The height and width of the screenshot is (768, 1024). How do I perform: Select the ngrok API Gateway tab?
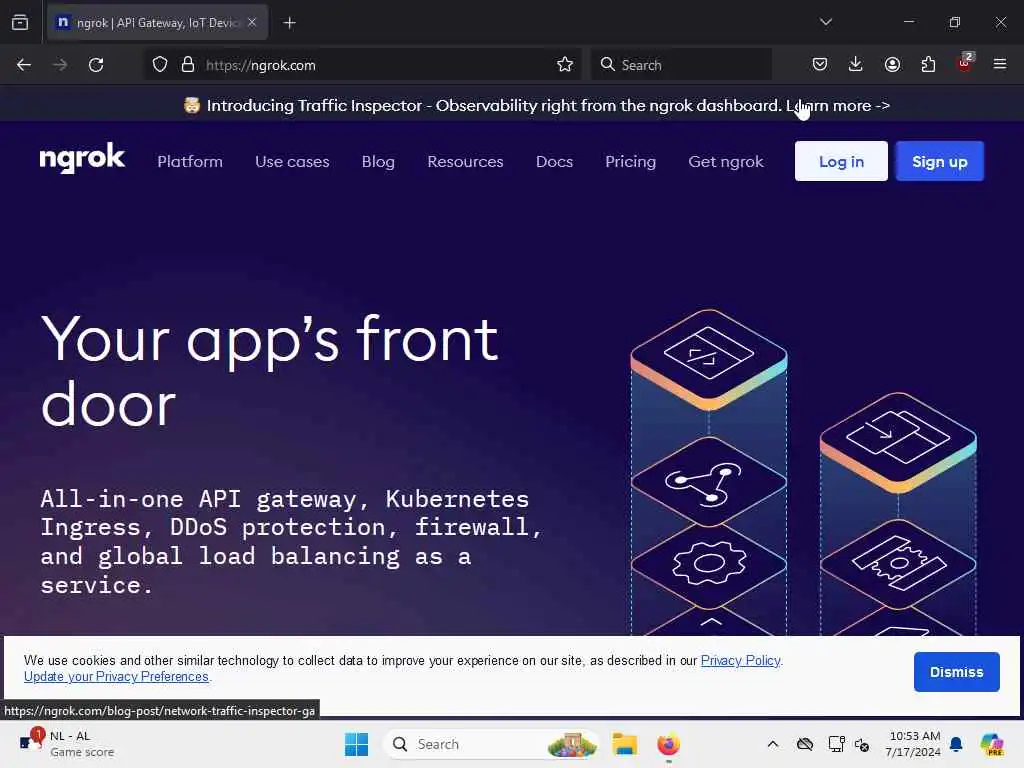click(x=157, y=23)
